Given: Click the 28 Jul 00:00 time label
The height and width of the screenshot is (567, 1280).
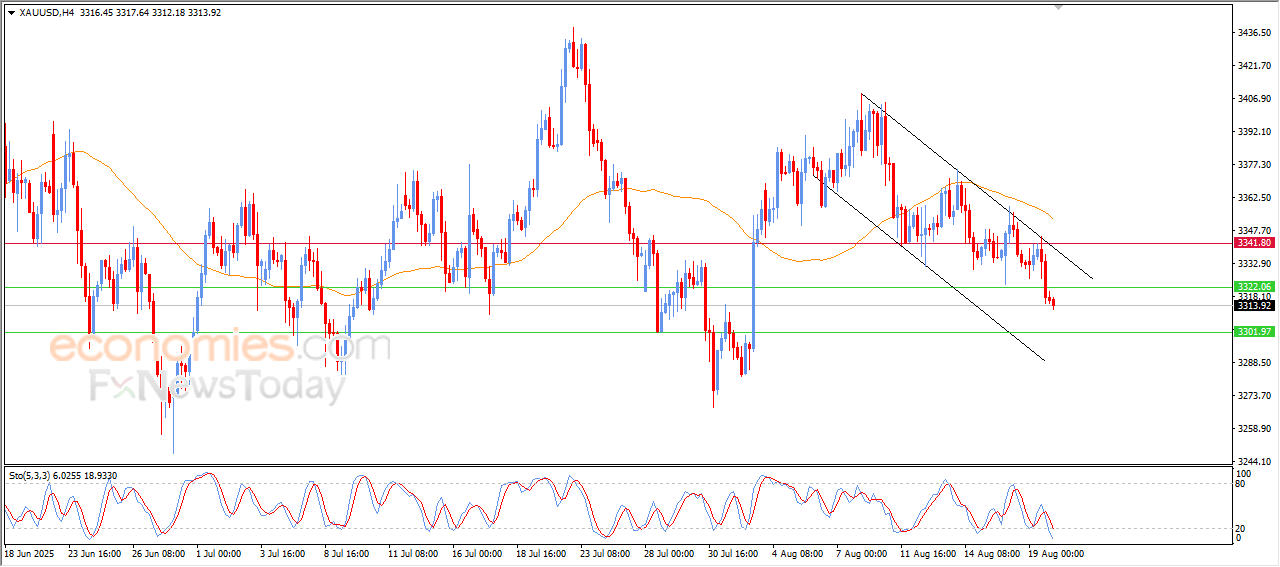Looking at the screenshot, I should pyautogui.click(x=670, y=553).
